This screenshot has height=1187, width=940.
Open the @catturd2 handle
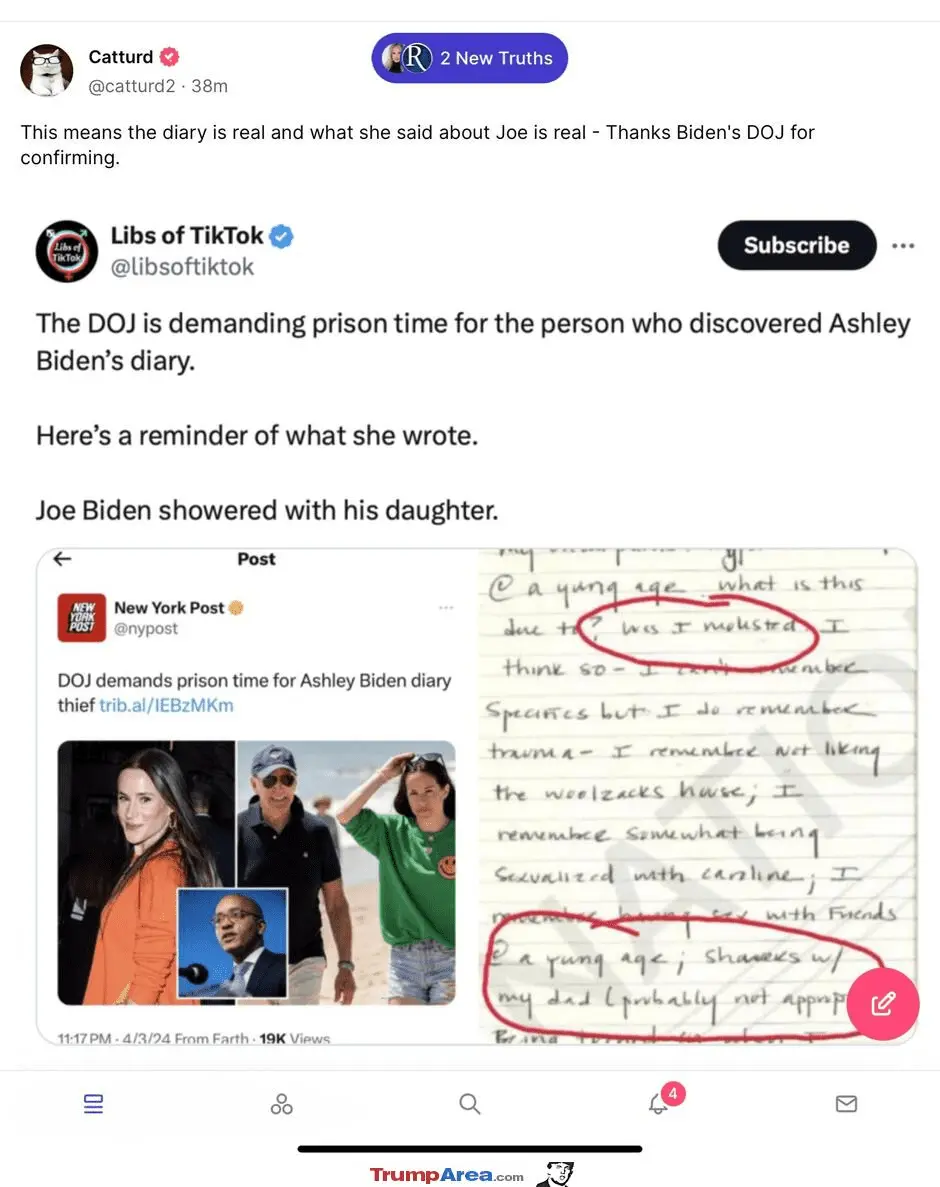coord(132,86)
